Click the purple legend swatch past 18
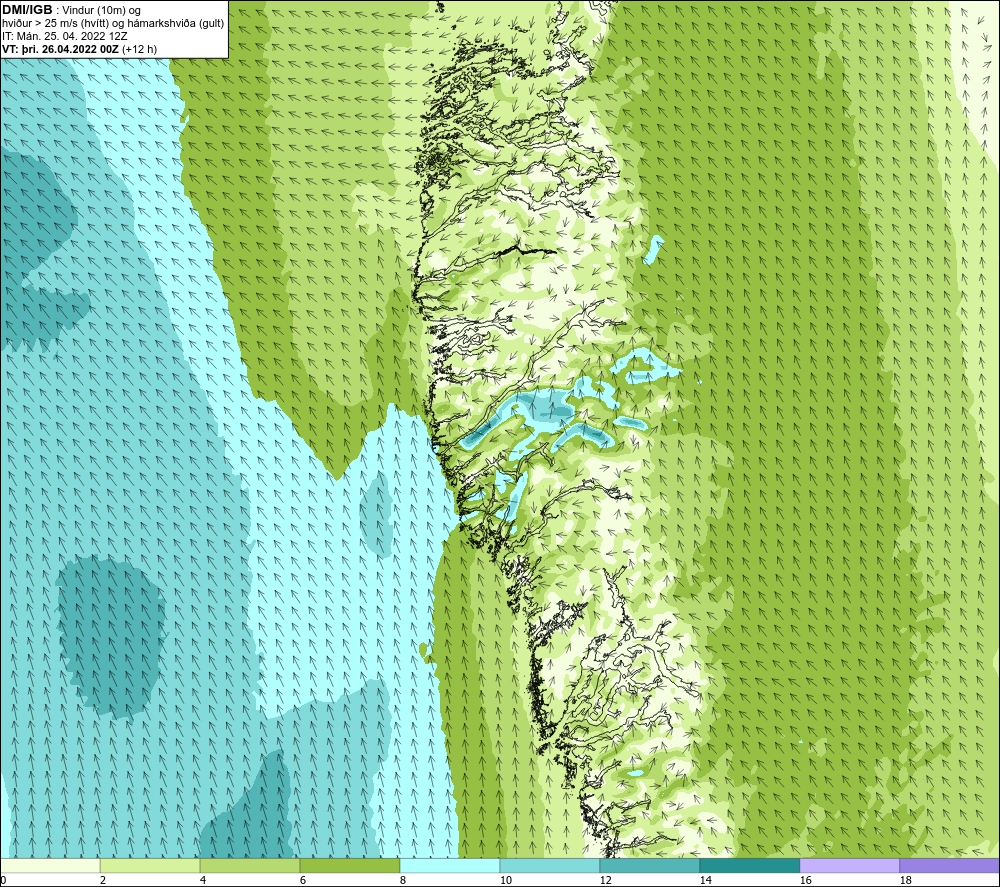The image size is (1000, 887). coord(950,865)
